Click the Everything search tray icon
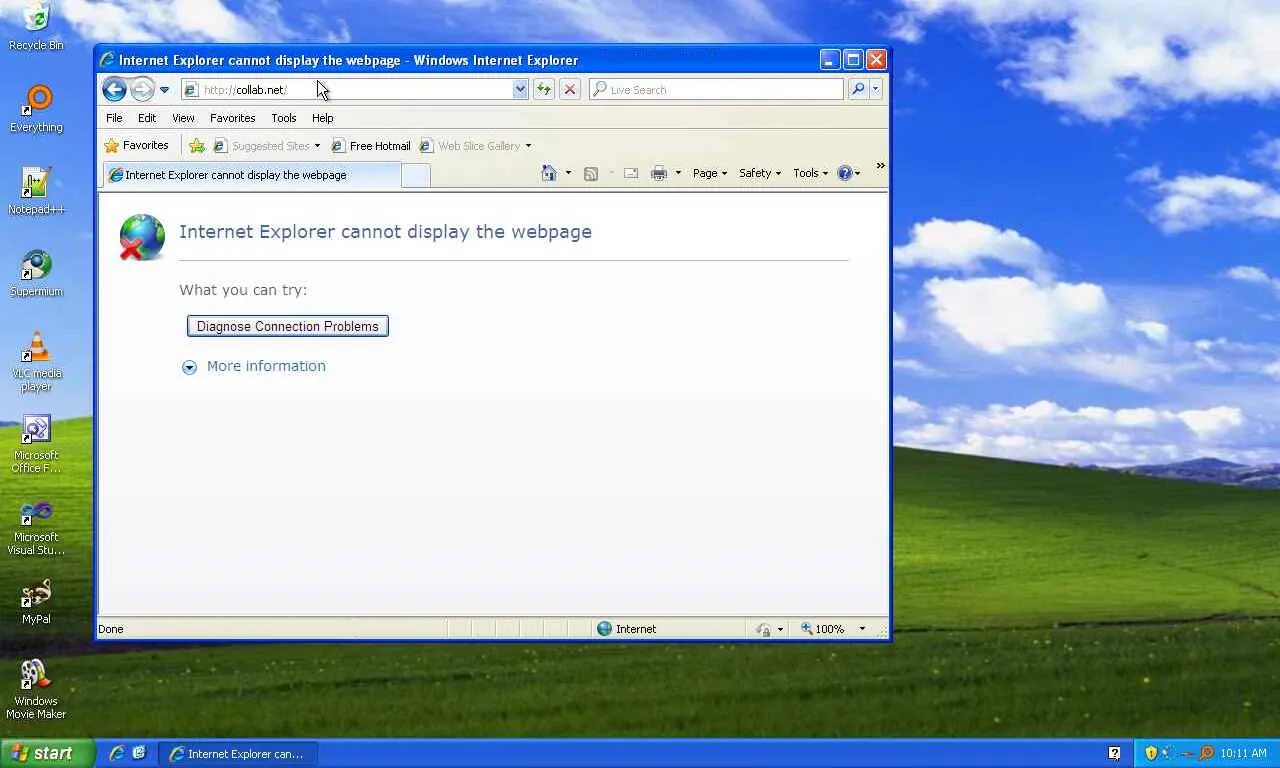The width and height of the screenshot is (1280, 768). pyautogui.click(x=1206, y=753)
